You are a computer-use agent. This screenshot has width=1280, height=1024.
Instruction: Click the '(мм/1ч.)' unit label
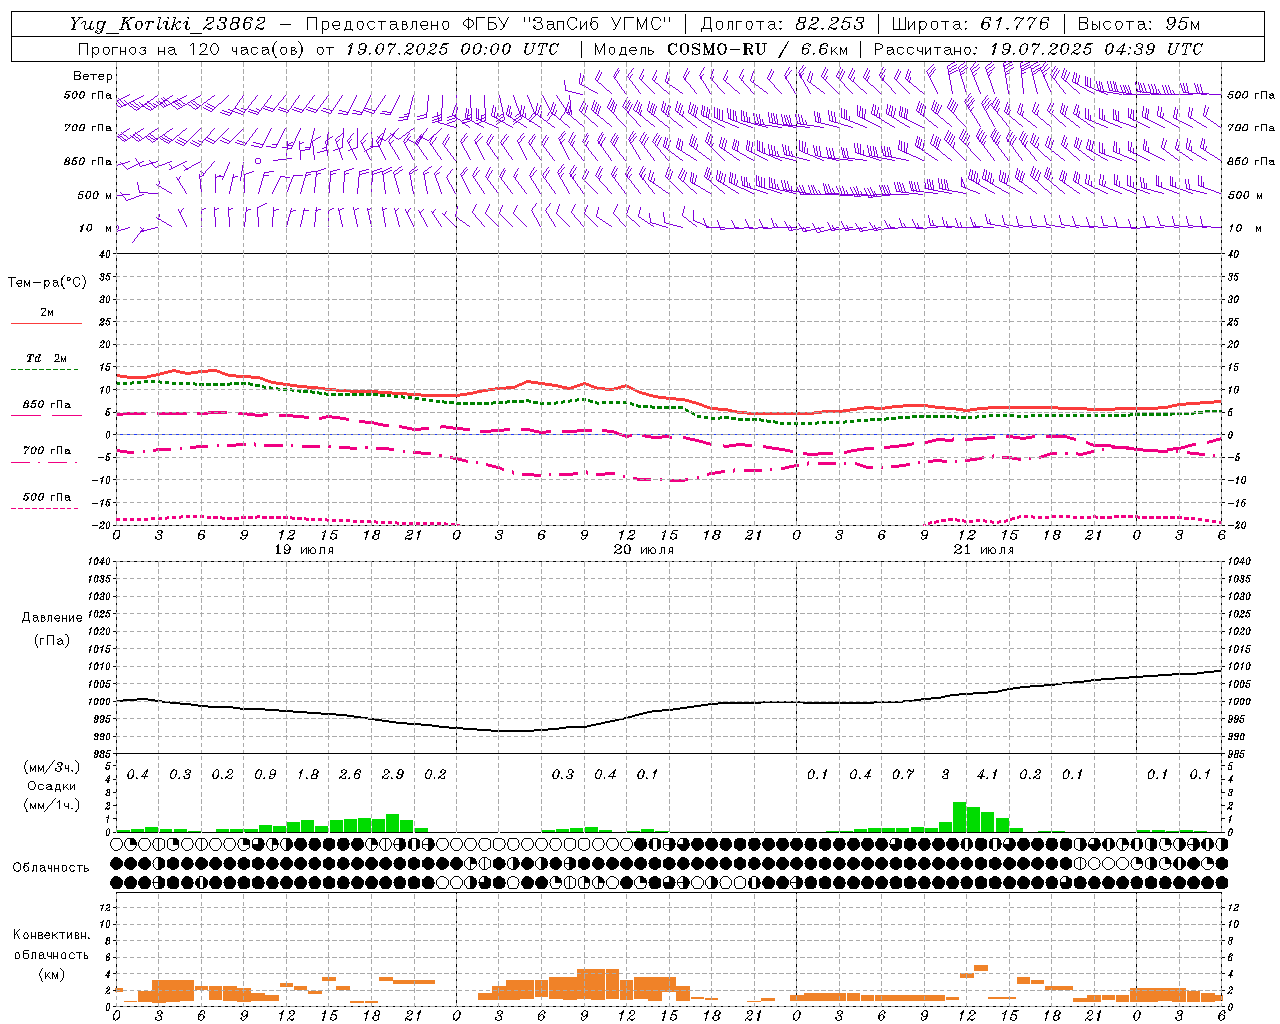[x=52, y=805]
